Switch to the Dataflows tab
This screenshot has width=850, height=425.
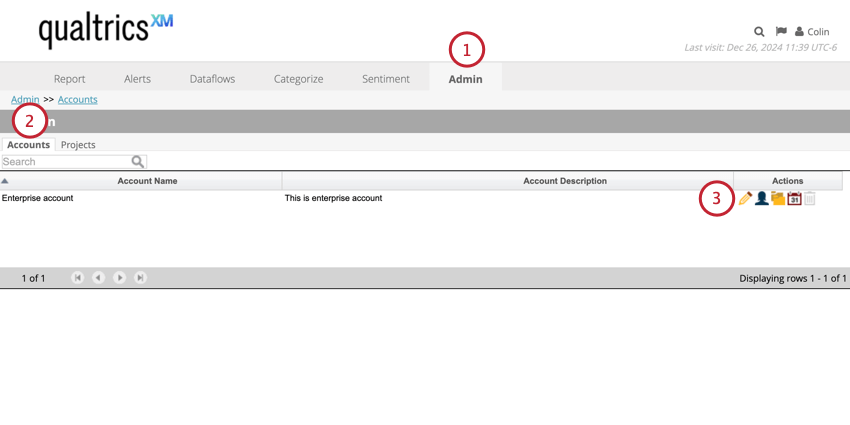click(212, 79)
